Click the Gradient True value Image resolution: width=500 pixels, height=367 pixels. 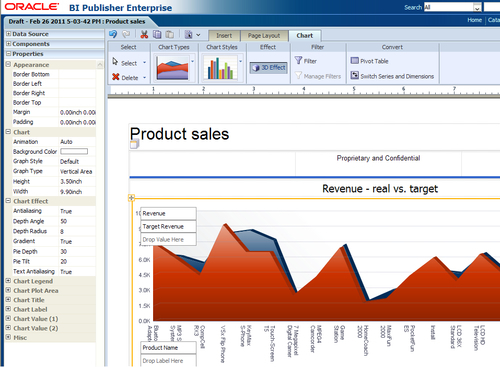(66, 241)
